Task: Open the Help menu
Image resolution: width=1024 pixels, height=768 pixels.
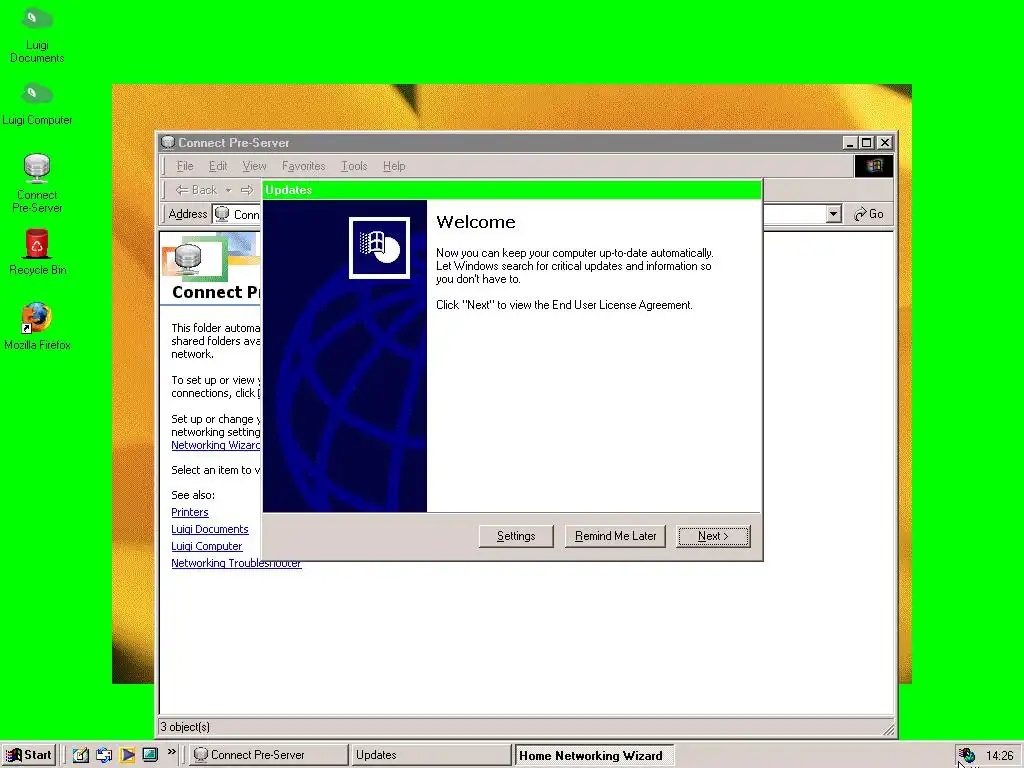Action: pos(394,166)
